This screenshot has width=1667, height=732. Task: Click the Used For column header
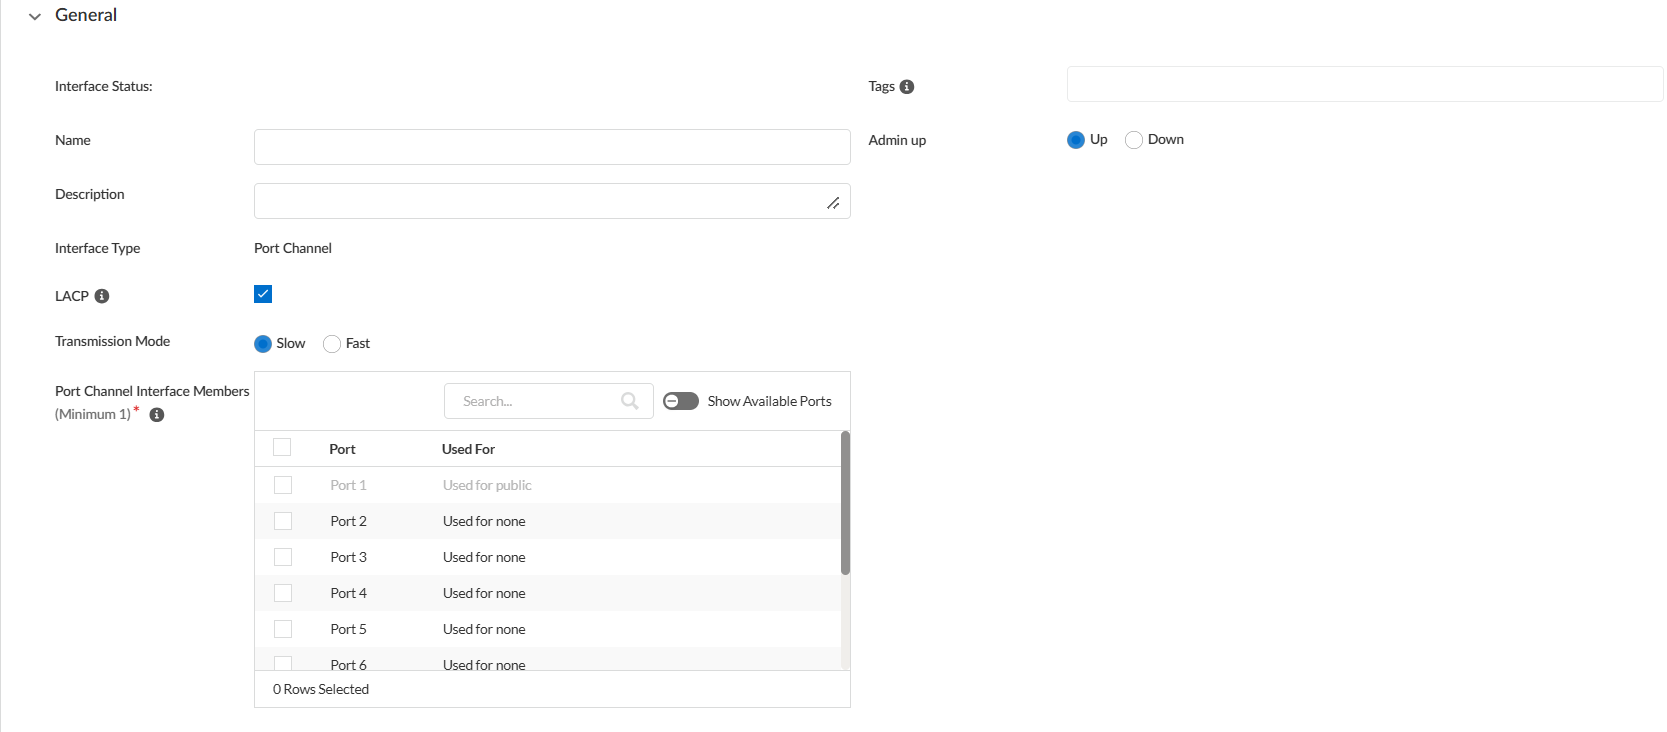click(x=468, y=449)
